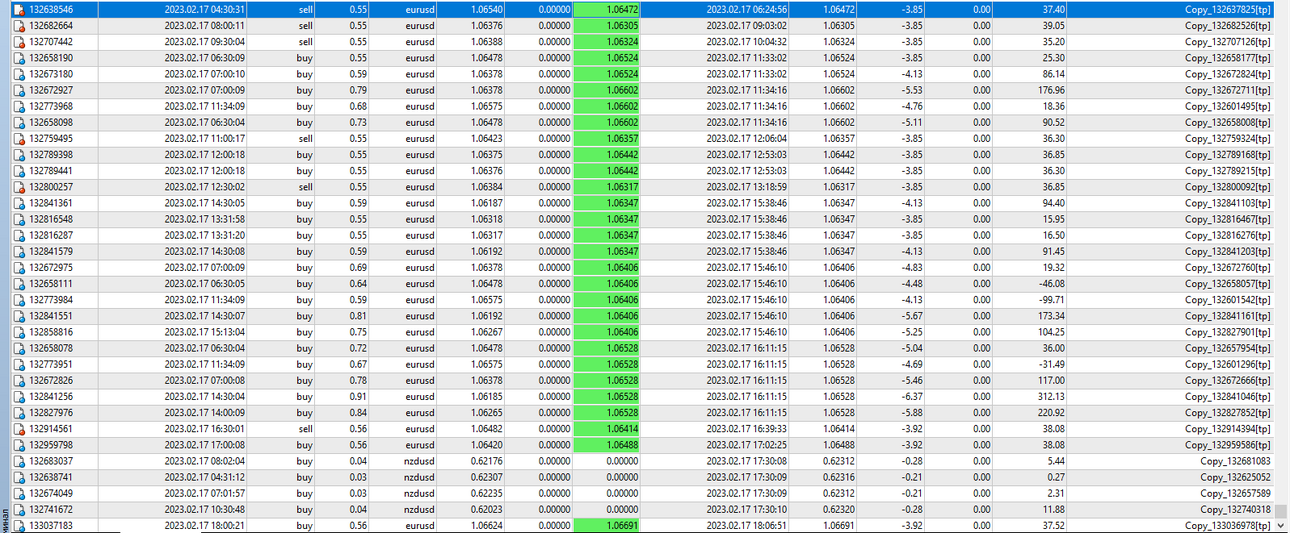This screenshot has width=1290, height=533.
Task: Click the buy order icon beside 132672975
Action: click(x=19, y=267)
